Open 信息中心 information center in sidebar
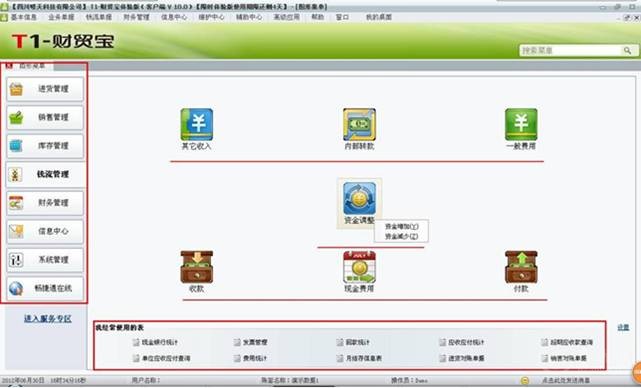Image resolution: width=641 pixels, height=388 pixels. (45, 231)
